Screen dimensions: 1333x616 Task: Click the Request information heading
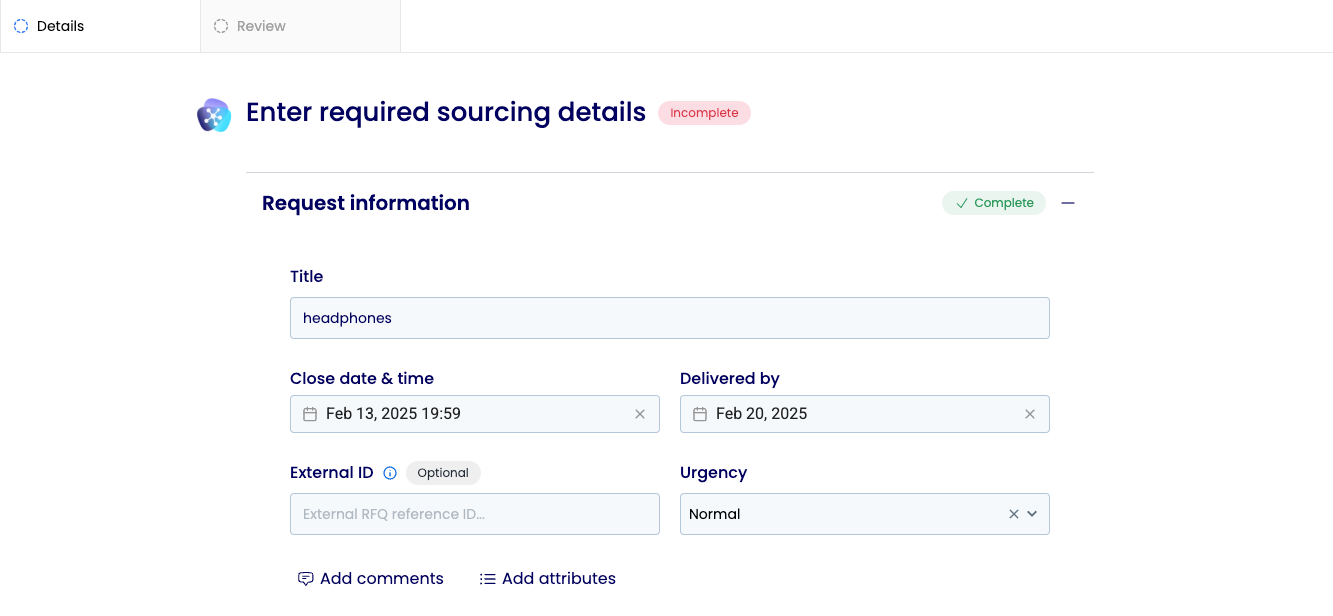coord(366,203)
